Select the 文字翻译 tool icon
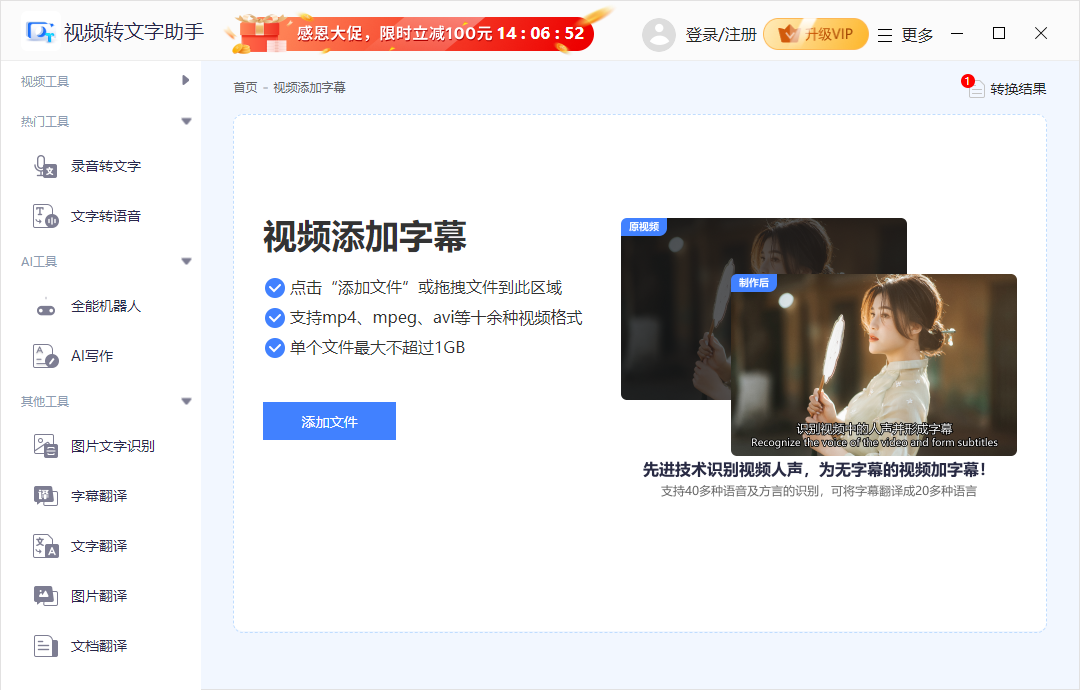This screenshot has width=1080, height=690. point(46,546)
